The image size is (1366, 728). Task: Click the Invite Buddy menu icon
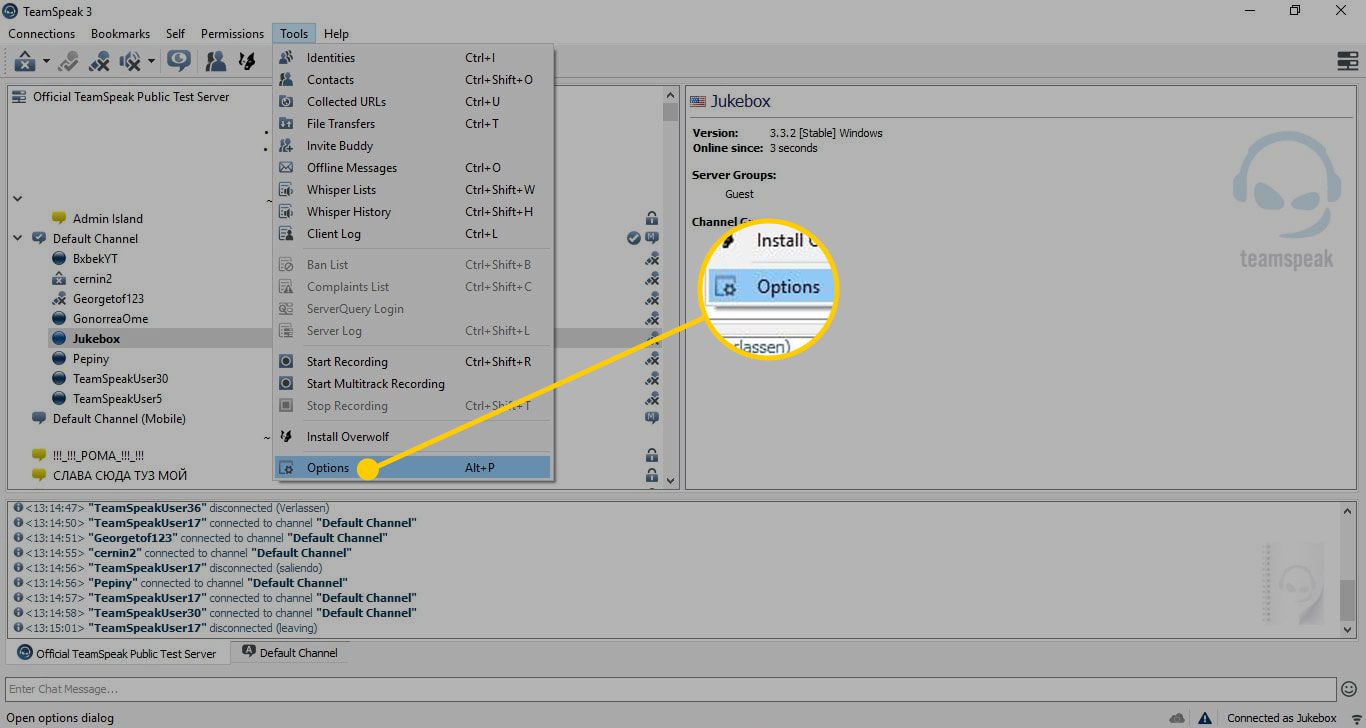[x=287, y=146]
